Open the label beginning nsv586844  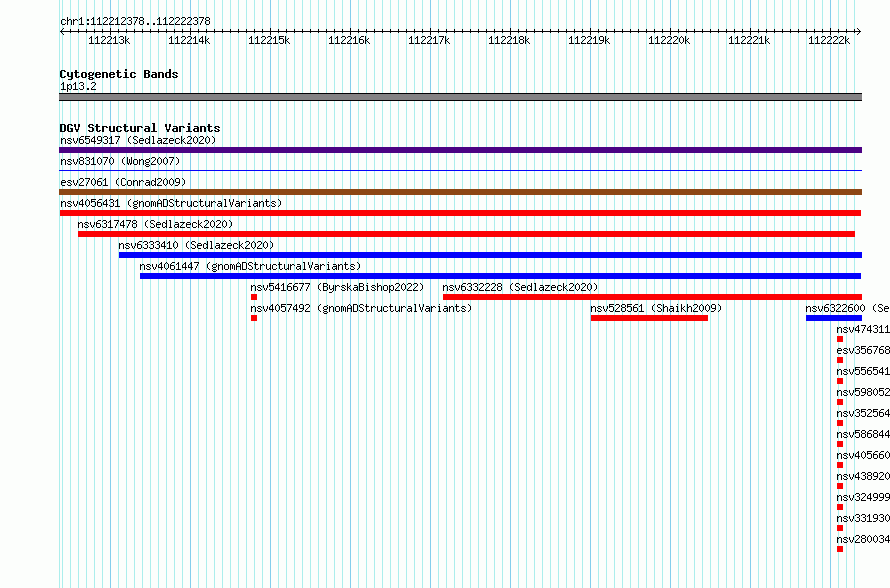click(x=863, y=434)
